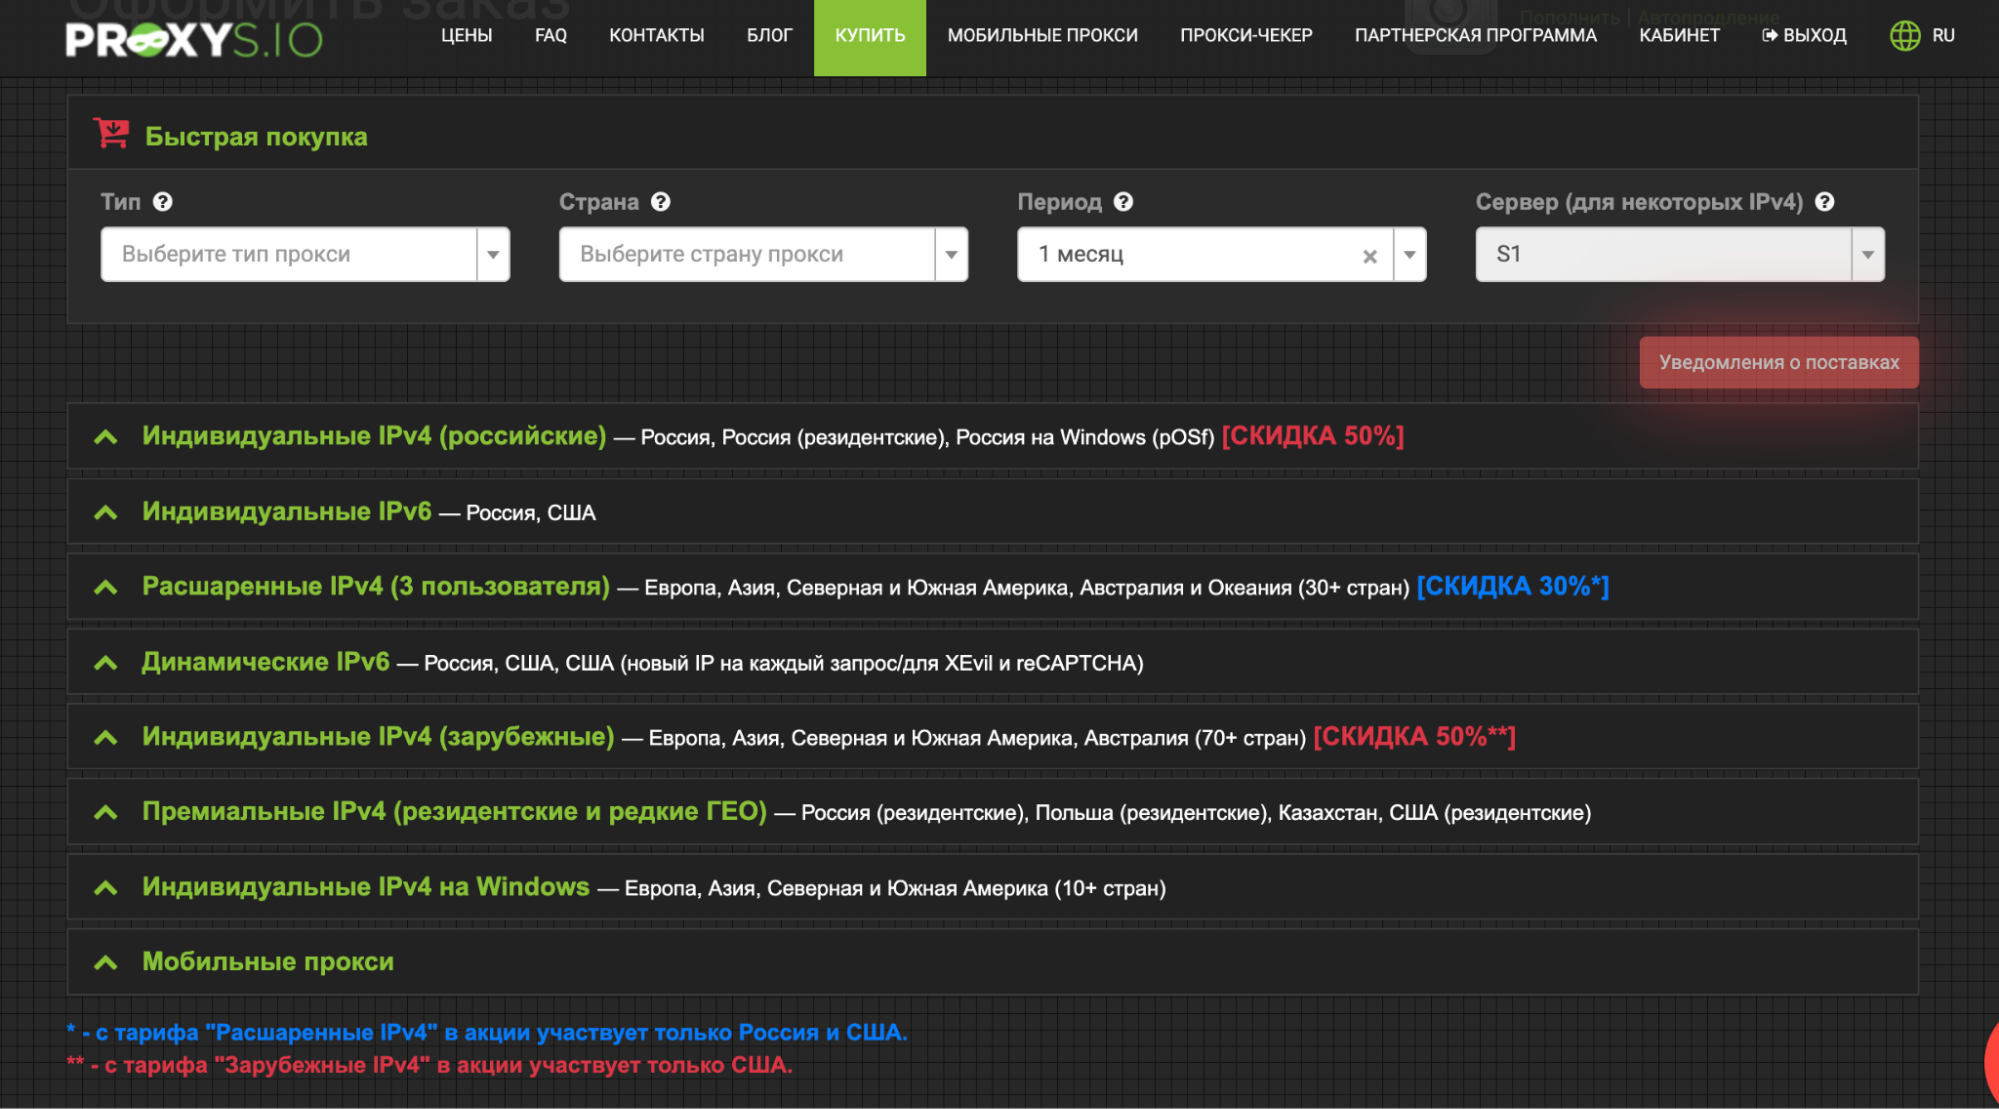The height and width of the screenshot is (1109, 1999).
Task: Toggle chevron for Мобильные прокси section
Action: pos(105,963)
